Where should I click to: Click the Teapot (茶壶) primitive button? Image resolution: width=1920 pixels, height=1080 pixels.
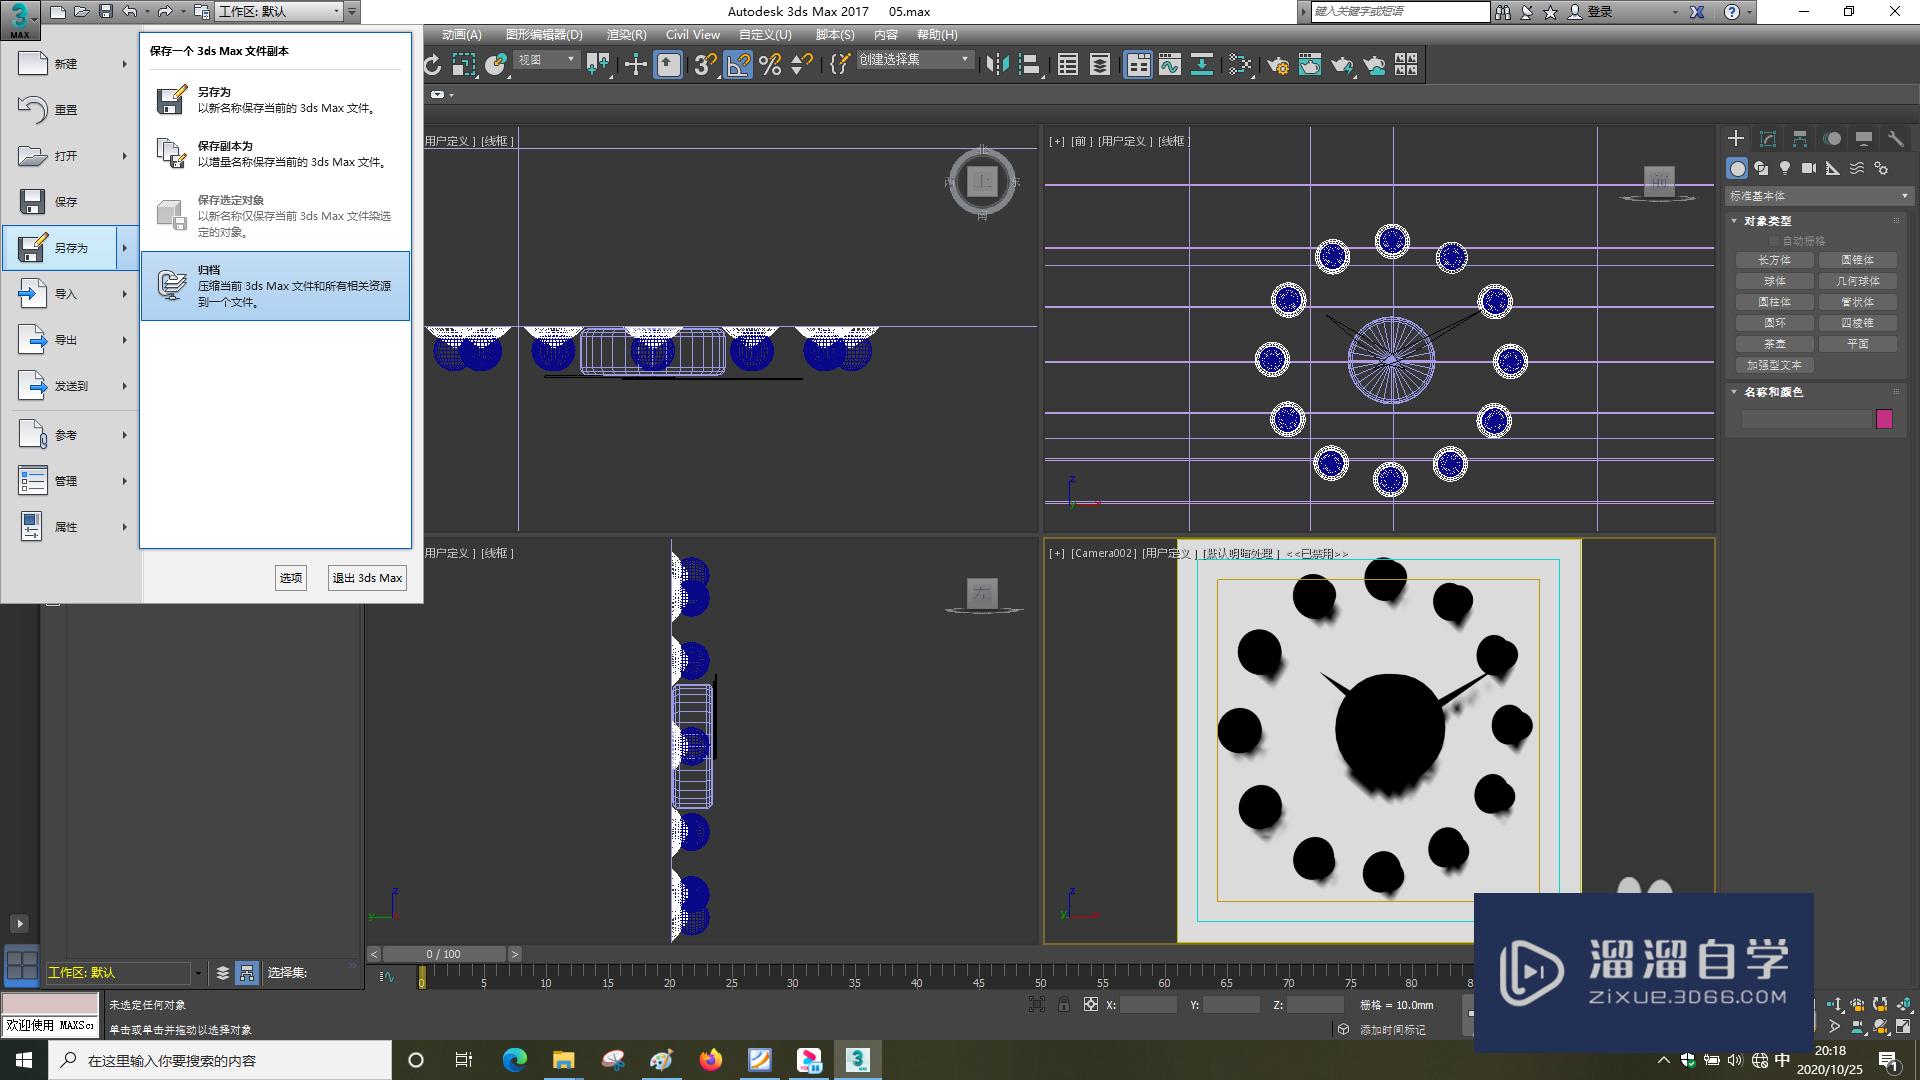(1775, 344)
